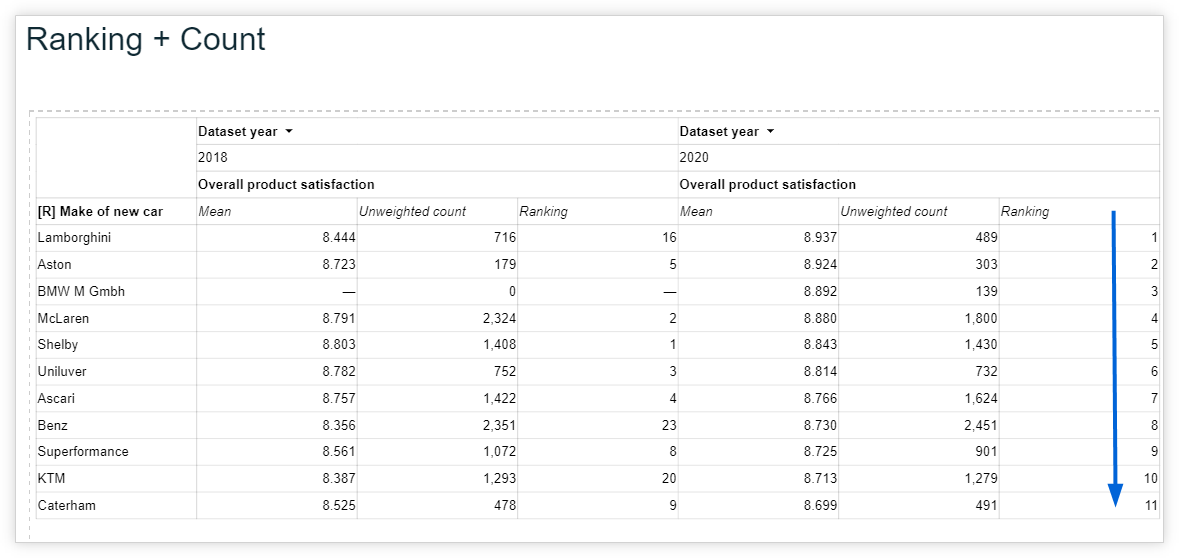The height and width of the screenshot is (558, 1179).
Task: Open the 2018 Dataset year dropdown arrow
Action: (289, 132)
